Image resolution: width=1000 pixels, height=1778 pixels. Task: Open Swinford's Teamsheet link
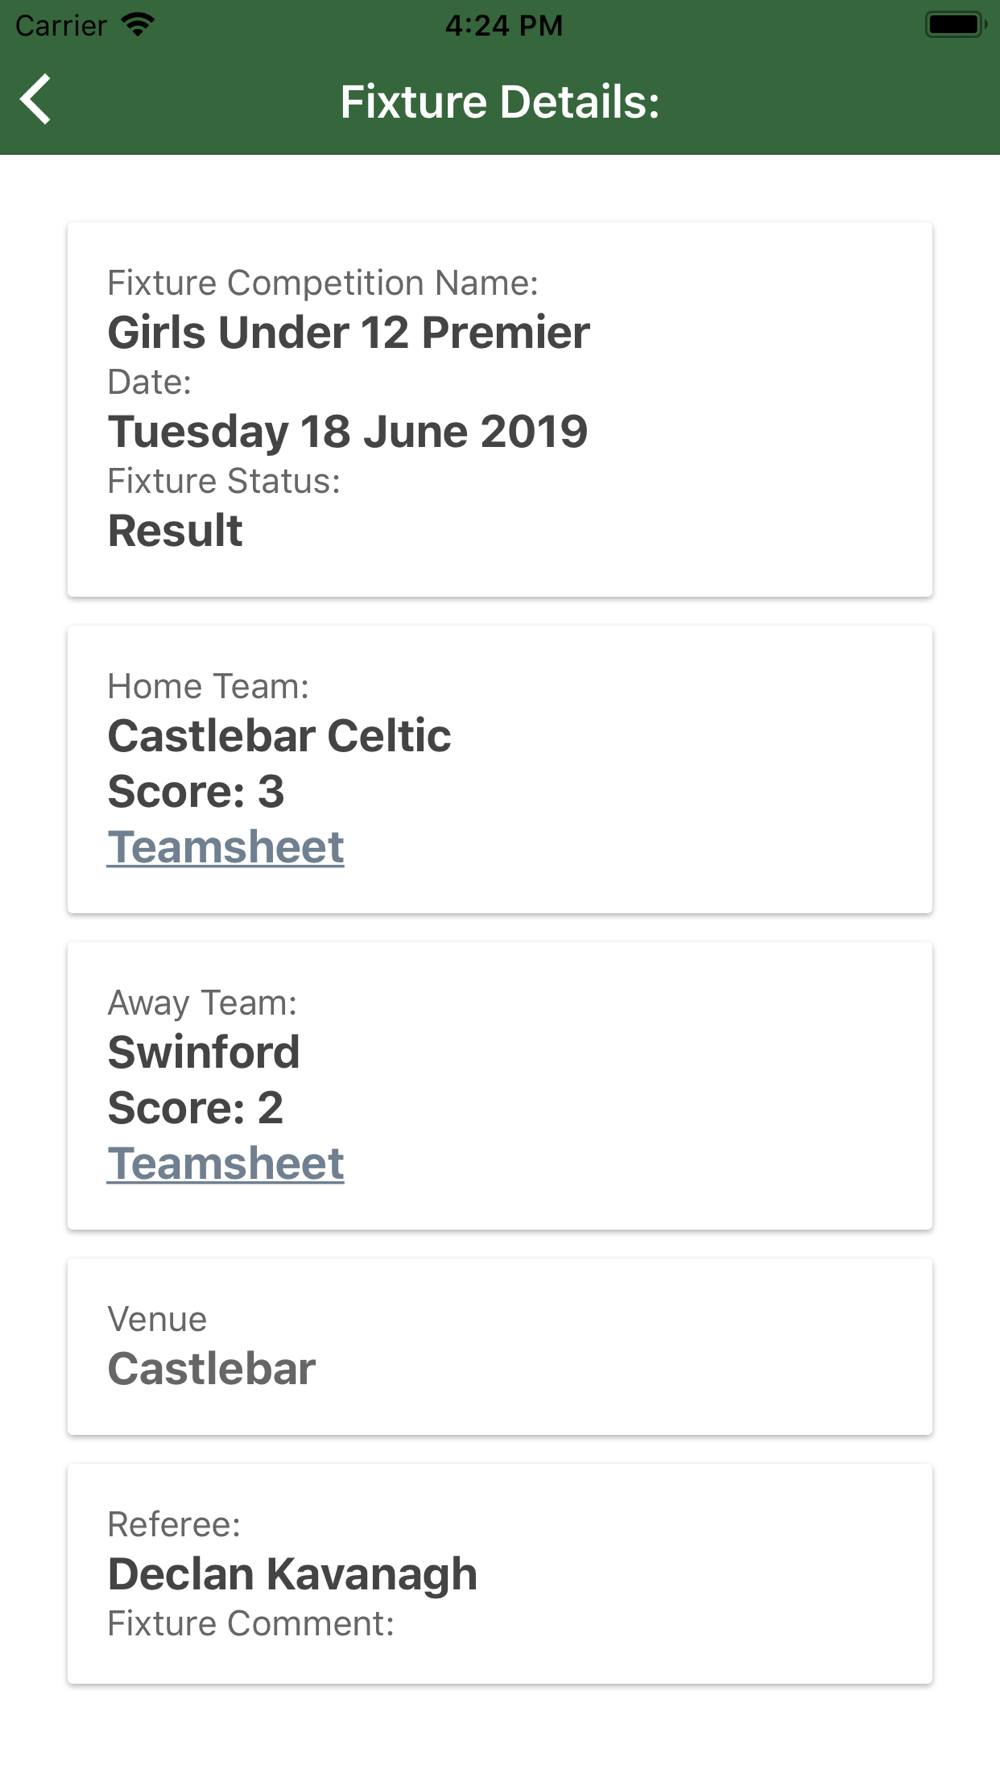(x=226, y=1163)
